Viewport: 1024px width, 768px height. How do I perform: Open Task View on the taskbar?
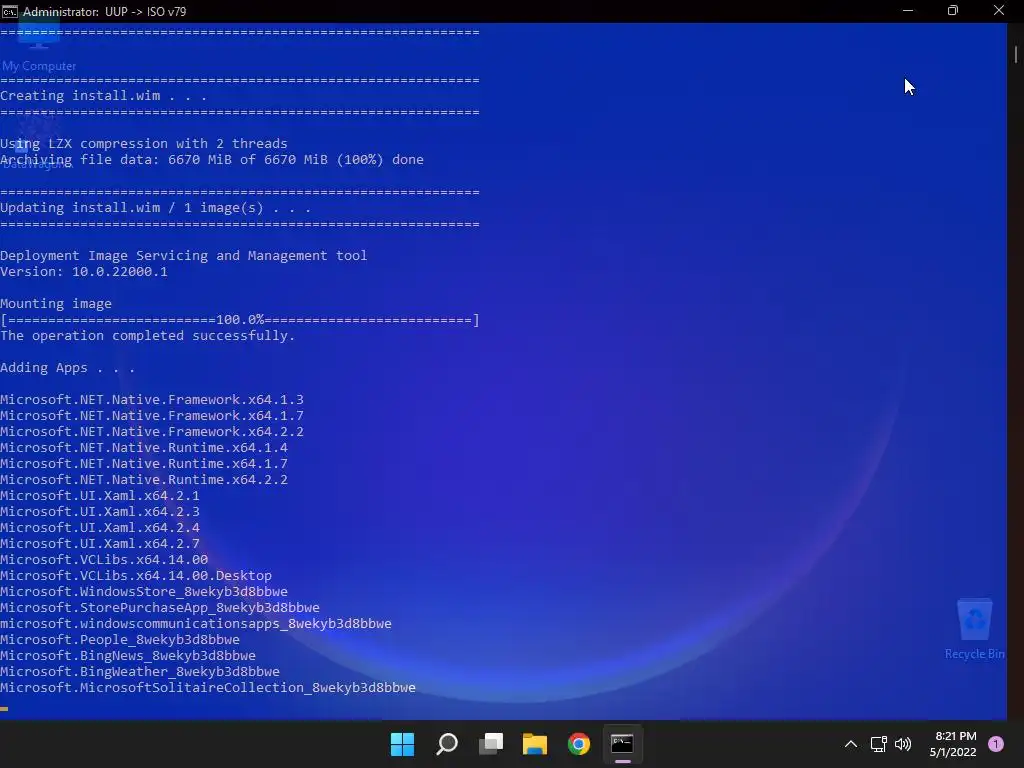[x=491, y=744]
